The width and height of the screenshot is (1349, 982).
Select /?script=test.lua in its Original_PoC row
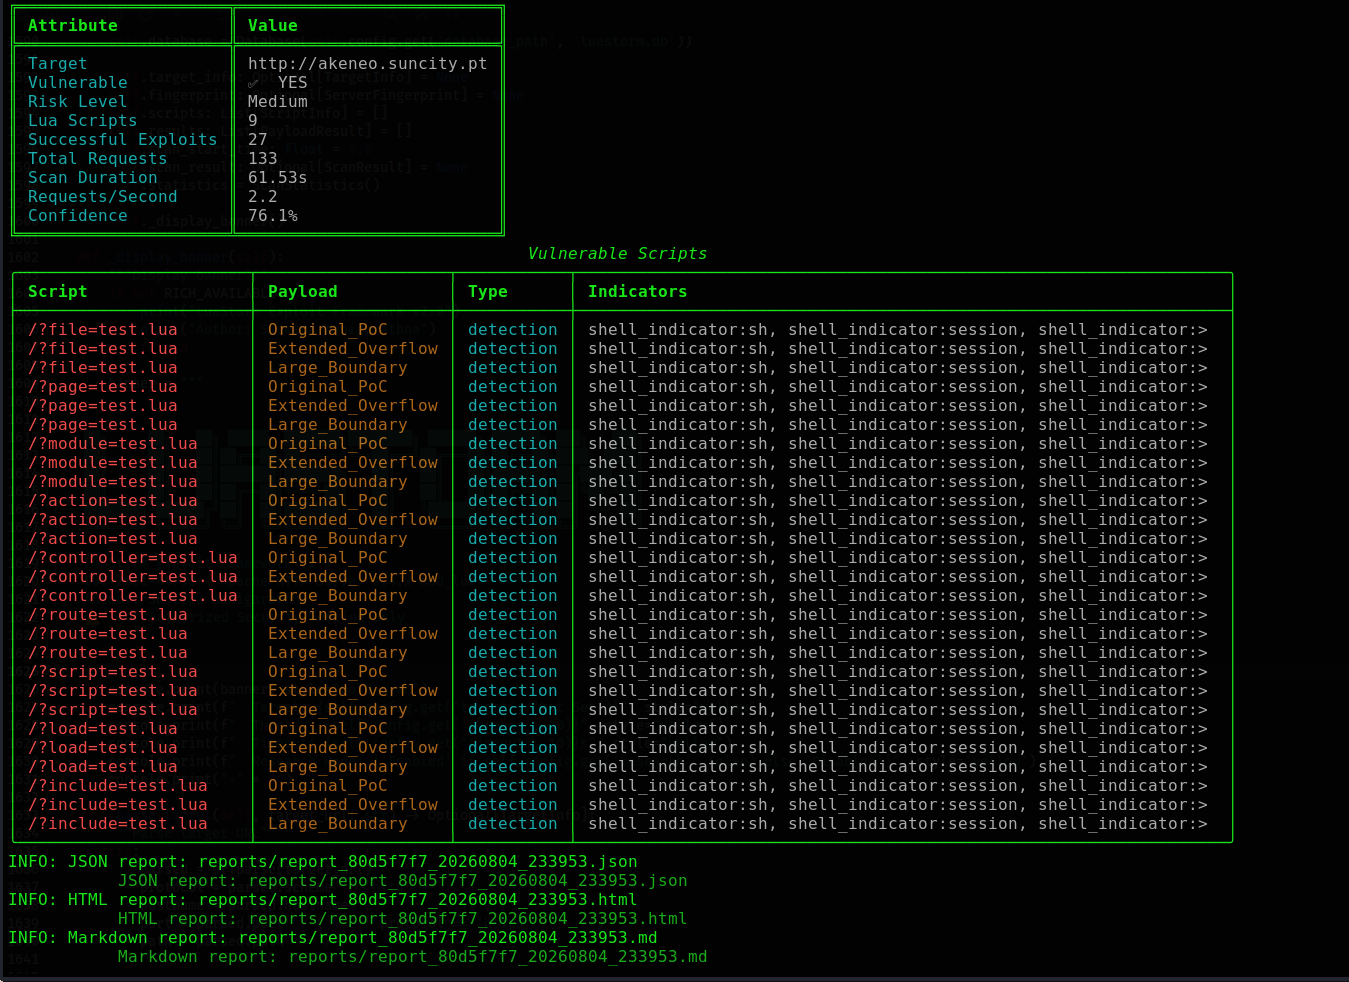click(x=112, y=671)
